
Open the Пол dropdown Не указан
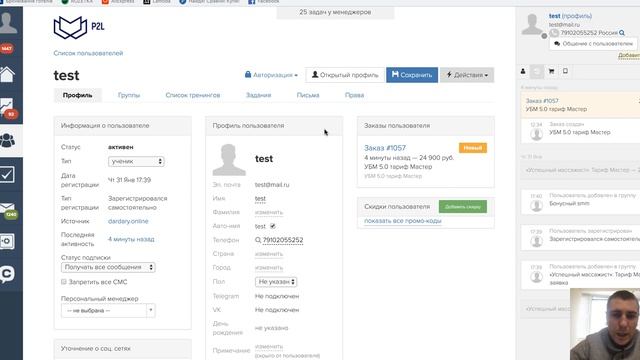[276, 282]
